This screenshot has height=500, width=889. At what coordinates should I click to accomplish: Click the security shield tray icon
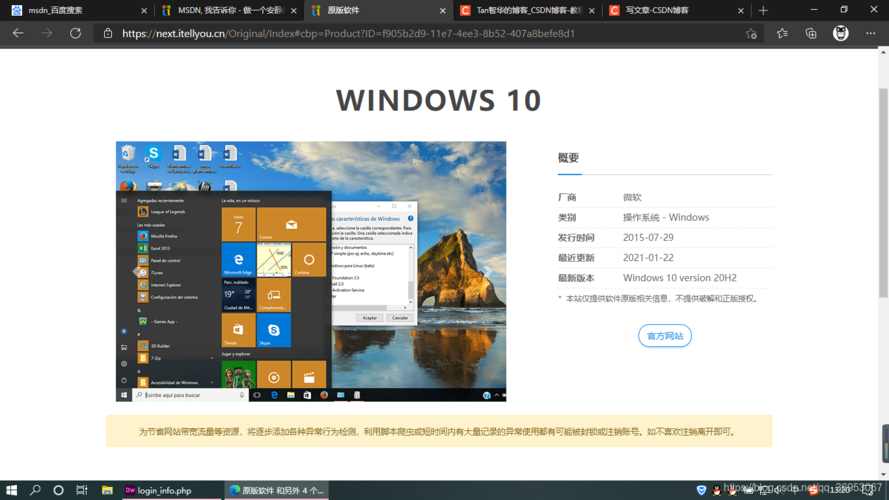coord(701,490)
